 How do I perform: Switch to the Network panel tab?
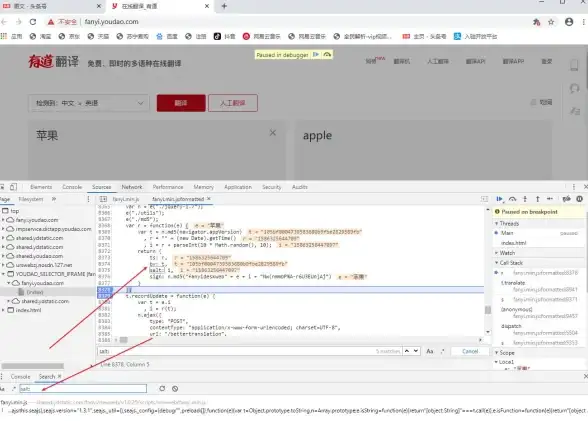(132, 187)
